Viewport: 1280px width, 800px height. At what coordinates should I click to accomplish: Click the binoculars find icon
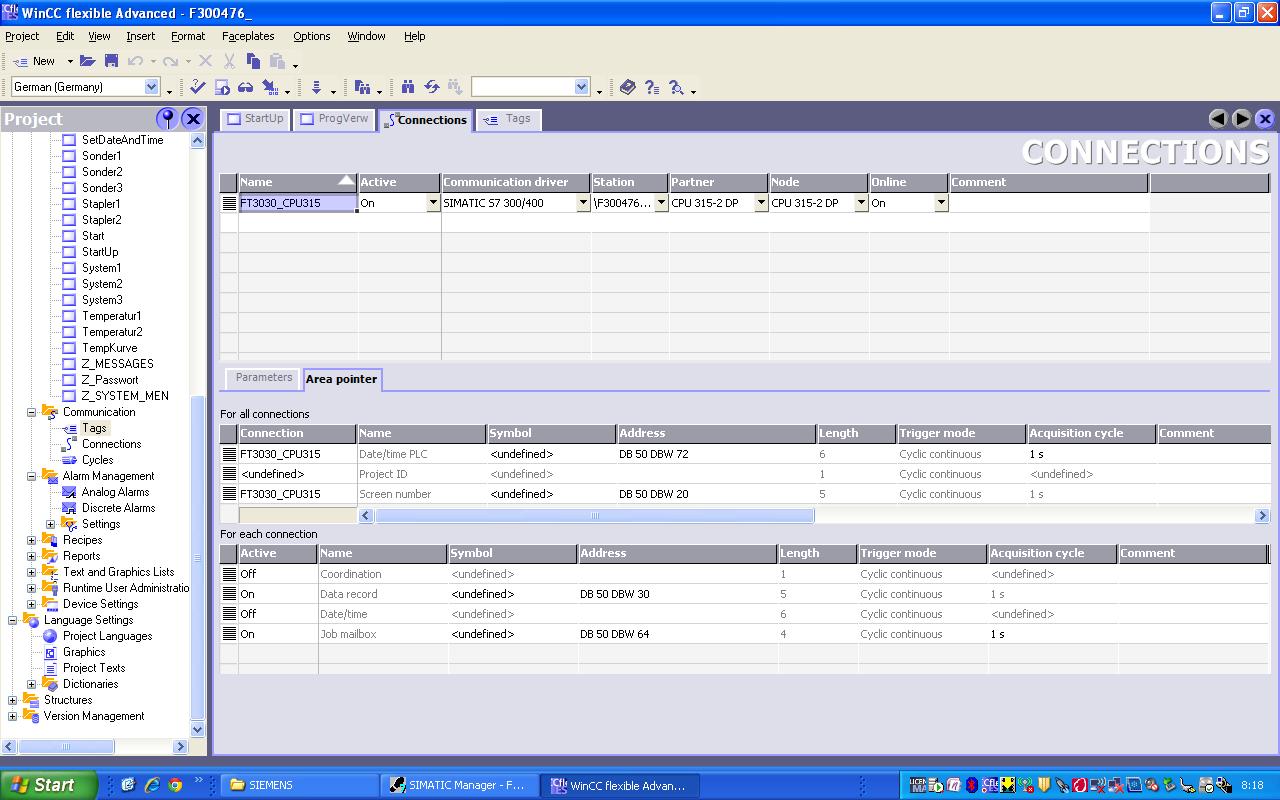tap(408, 87)
